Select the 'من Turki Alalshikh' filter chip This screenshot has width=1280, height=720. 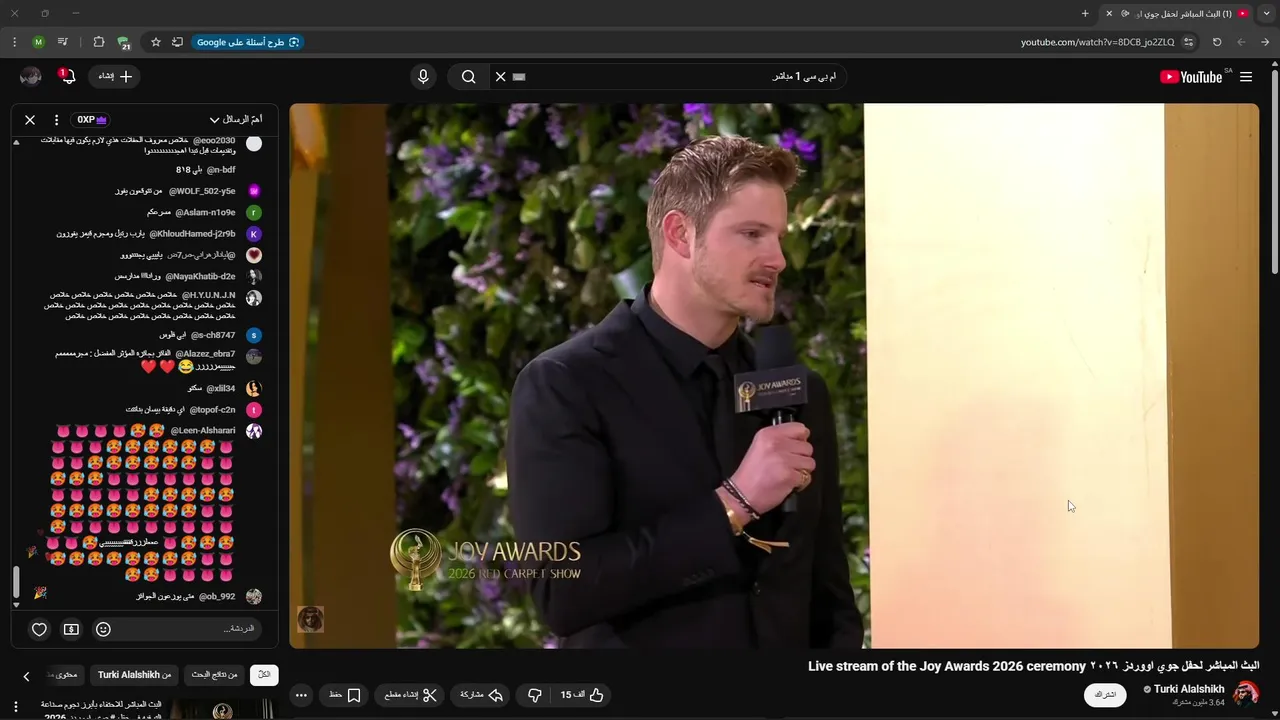(135, 675)
